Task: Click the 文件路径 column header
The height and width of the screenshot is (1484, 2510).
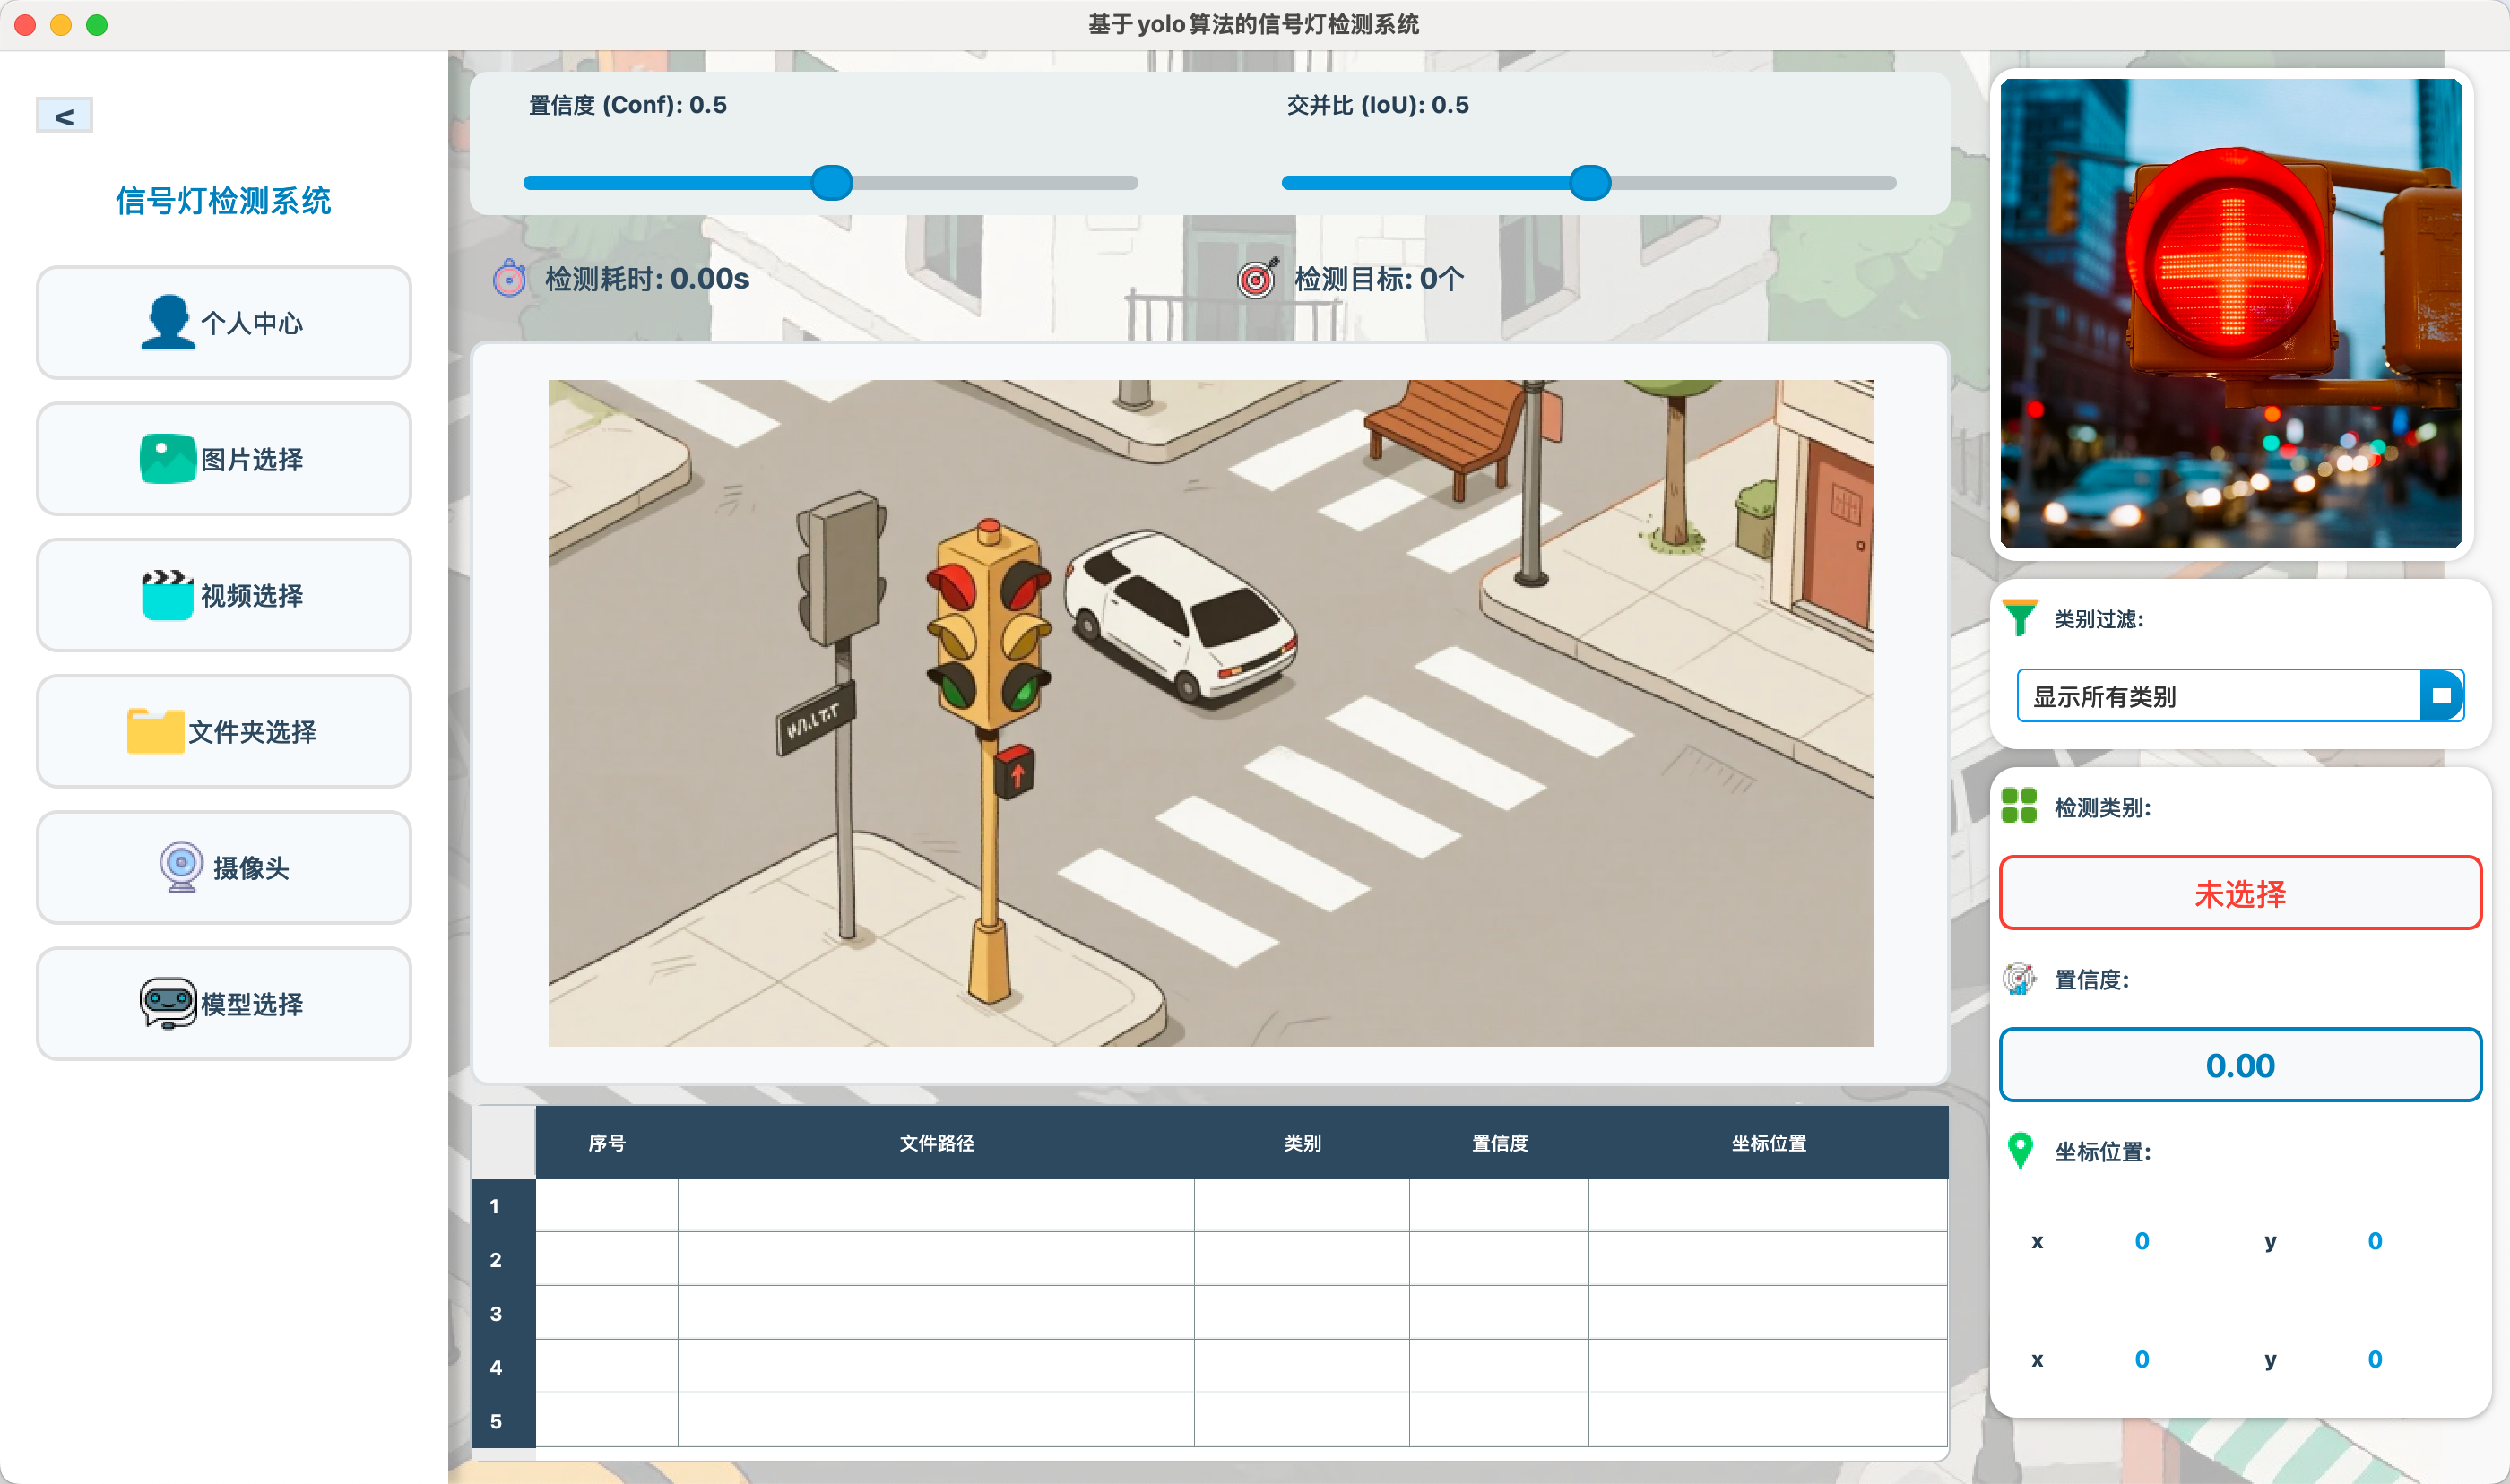Action: [936, 1143]
